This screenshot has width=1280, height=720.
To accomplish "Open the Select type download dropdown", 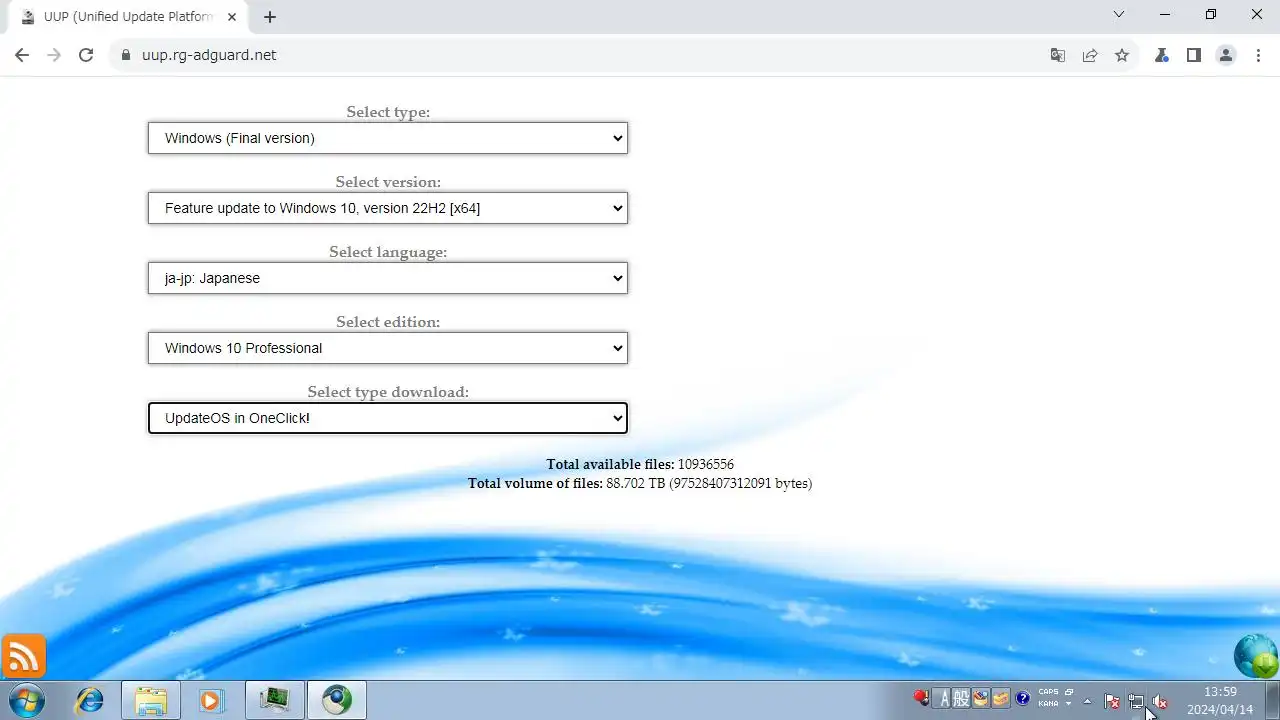I will point(388,418).
